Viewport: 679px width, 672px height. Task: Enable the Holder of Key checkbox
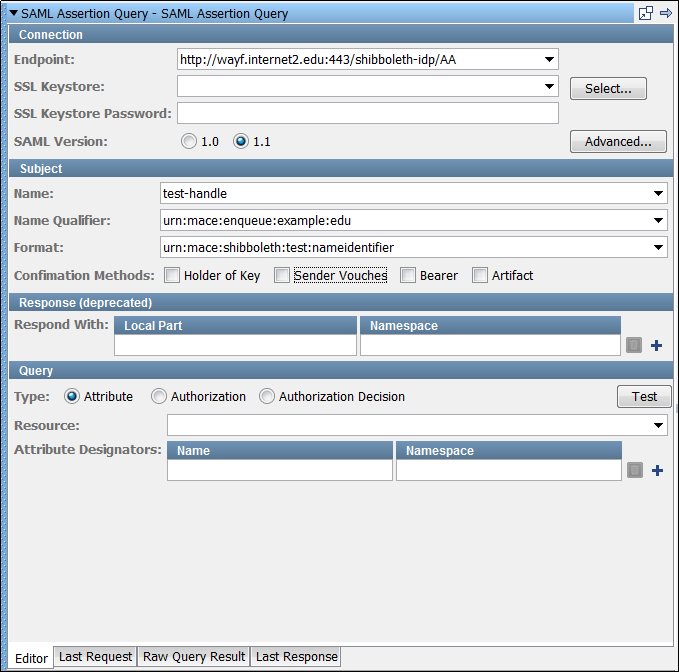(x=172, y=275)
